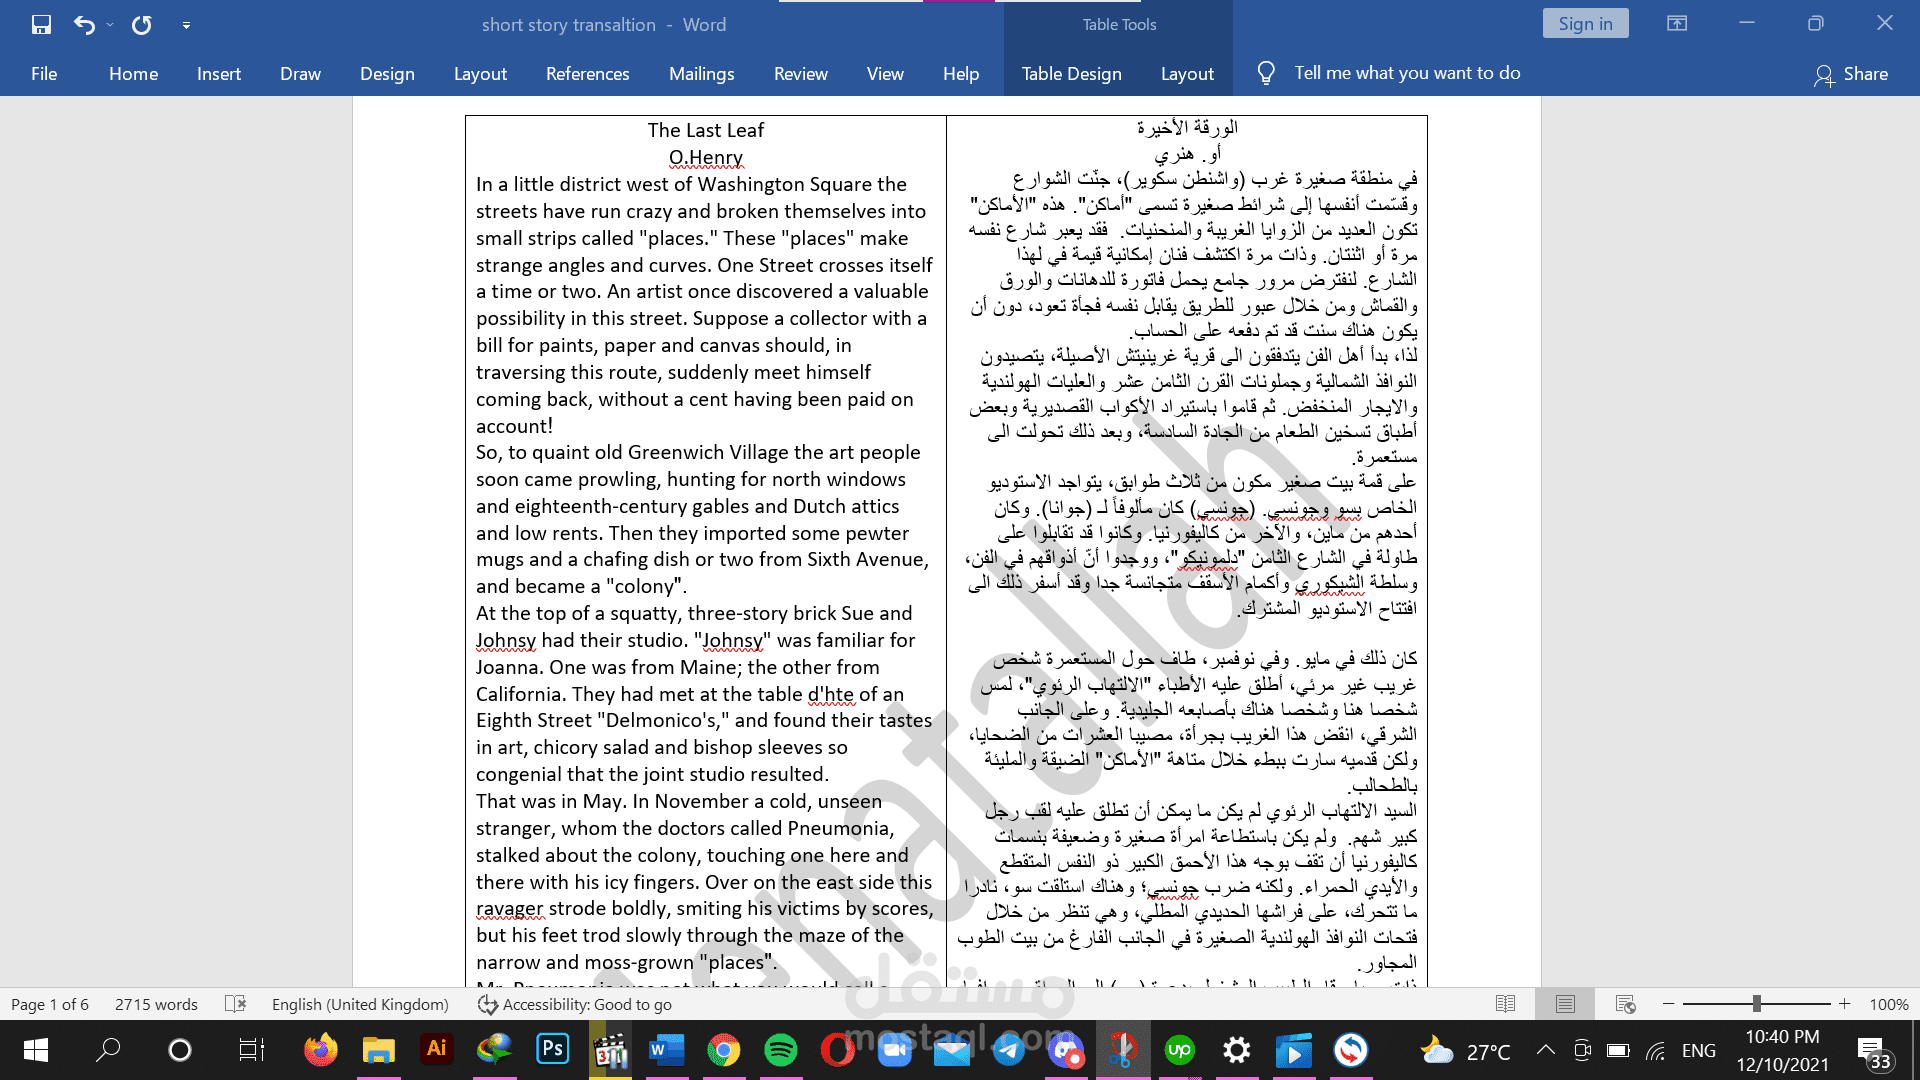
Task: Switch to Read Mode view
Action: click(x=1505, y=1004)
